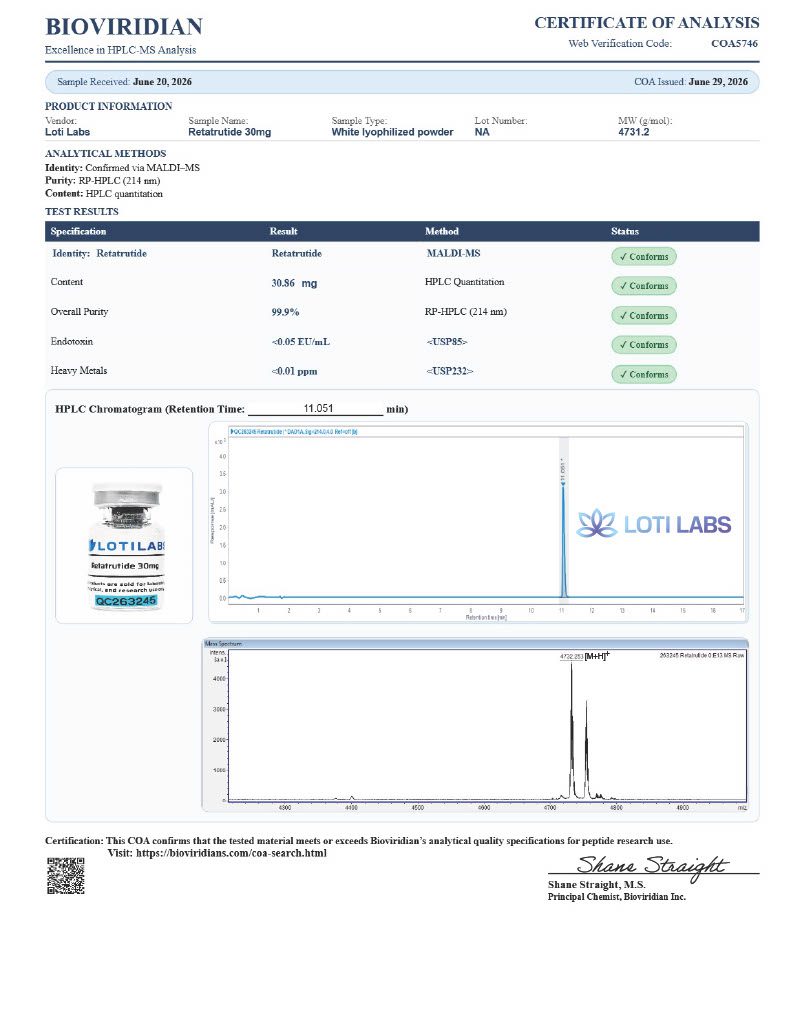The image size is (791, 1024).
Task: Click the Shane Straight signature
Action: click(x=651, y=866)
